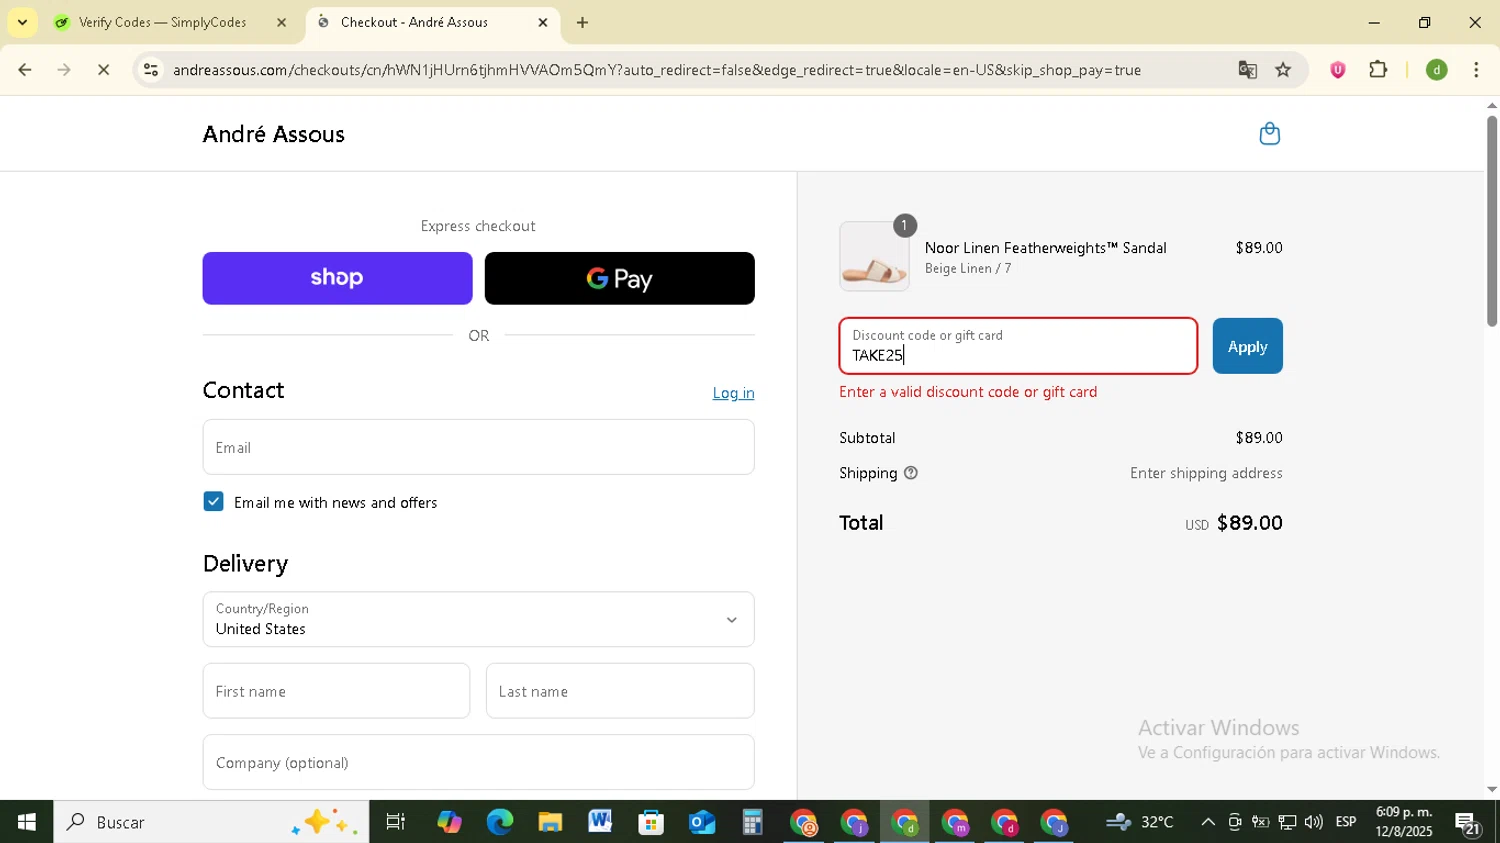Uncheck Email me with news and offers
Viewport: 1500px width, 843px height.
click(213, 502)
